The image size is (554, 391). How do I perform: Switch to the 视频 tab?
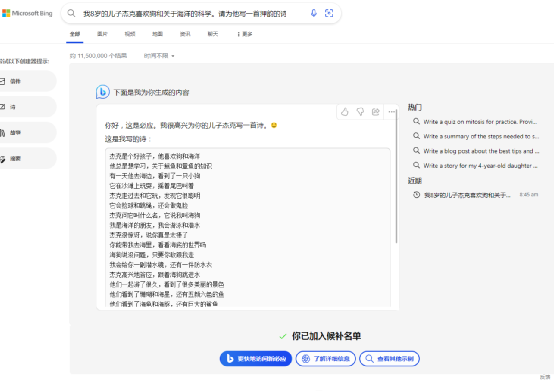[x=130, y=34]
